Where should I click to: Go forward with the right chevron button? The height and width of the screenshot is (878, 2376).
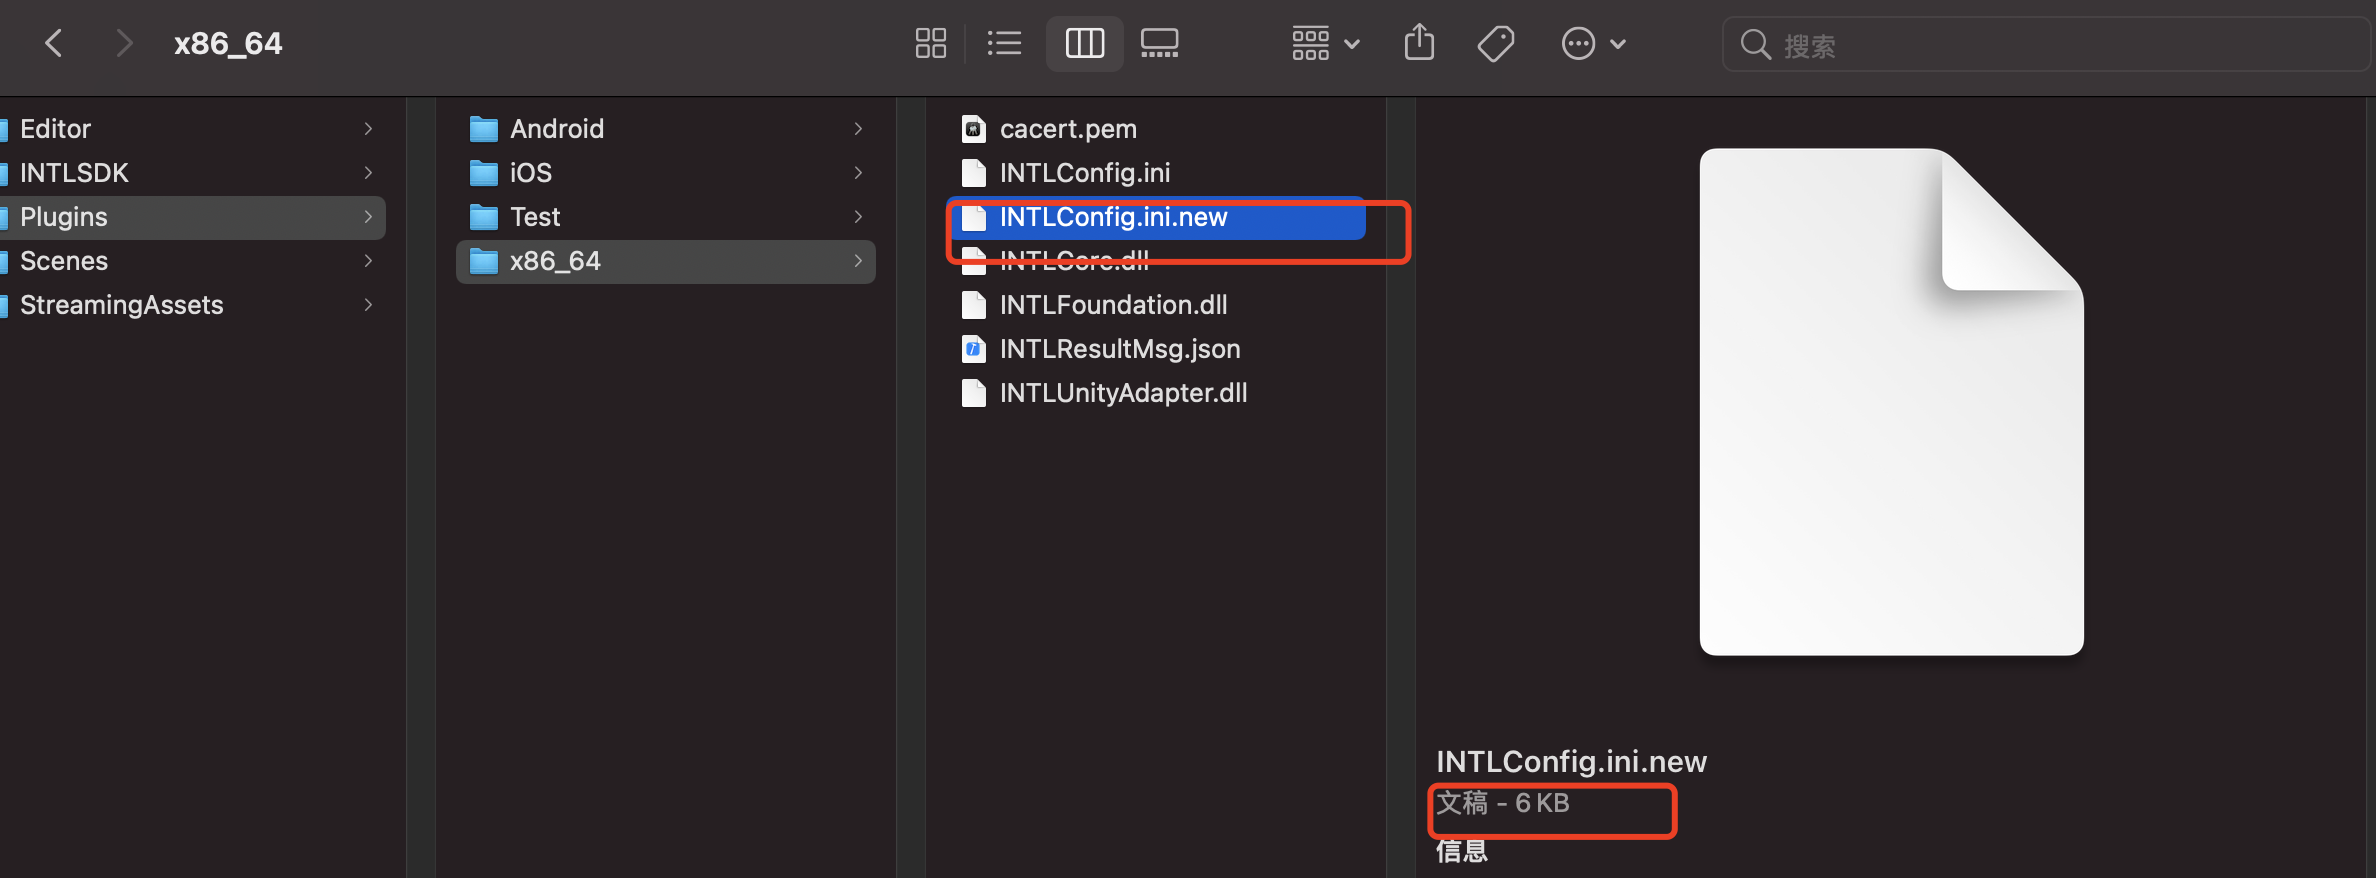click(123, 43)
